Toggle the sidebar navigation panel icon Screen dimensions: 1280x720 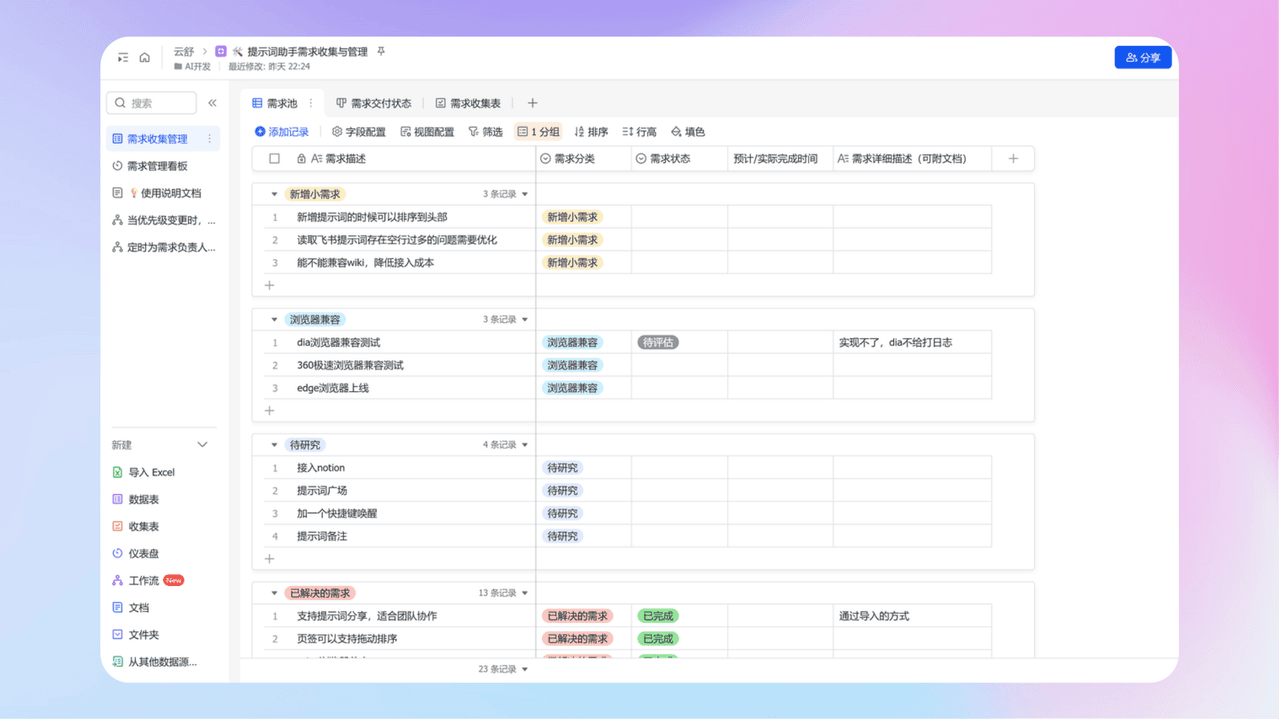pos(123,58)
